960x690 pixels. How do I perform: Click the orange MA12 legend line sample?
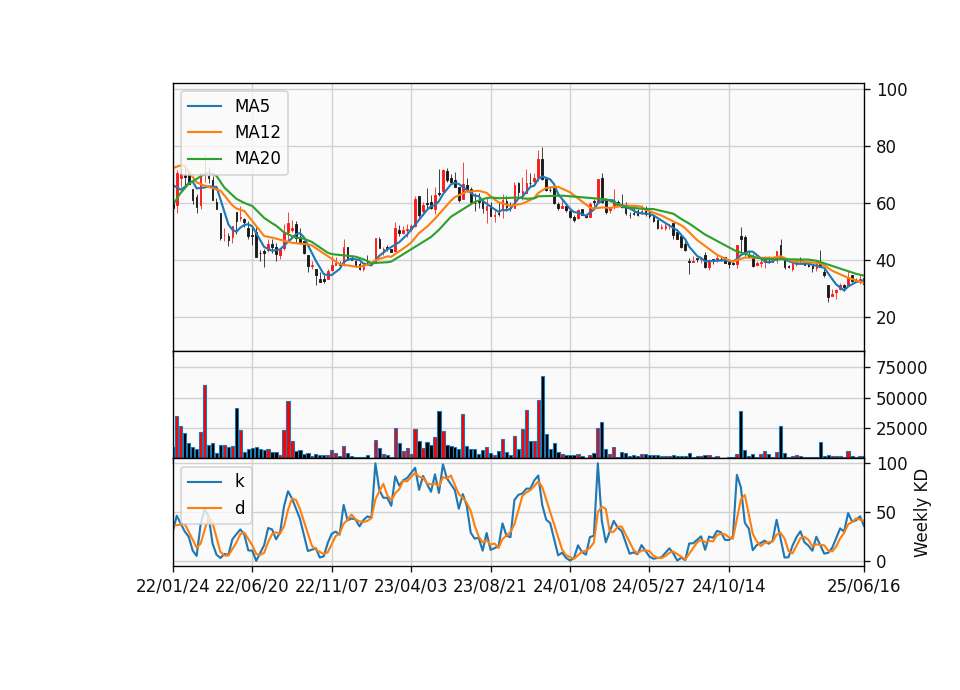[x=204, y=132]
